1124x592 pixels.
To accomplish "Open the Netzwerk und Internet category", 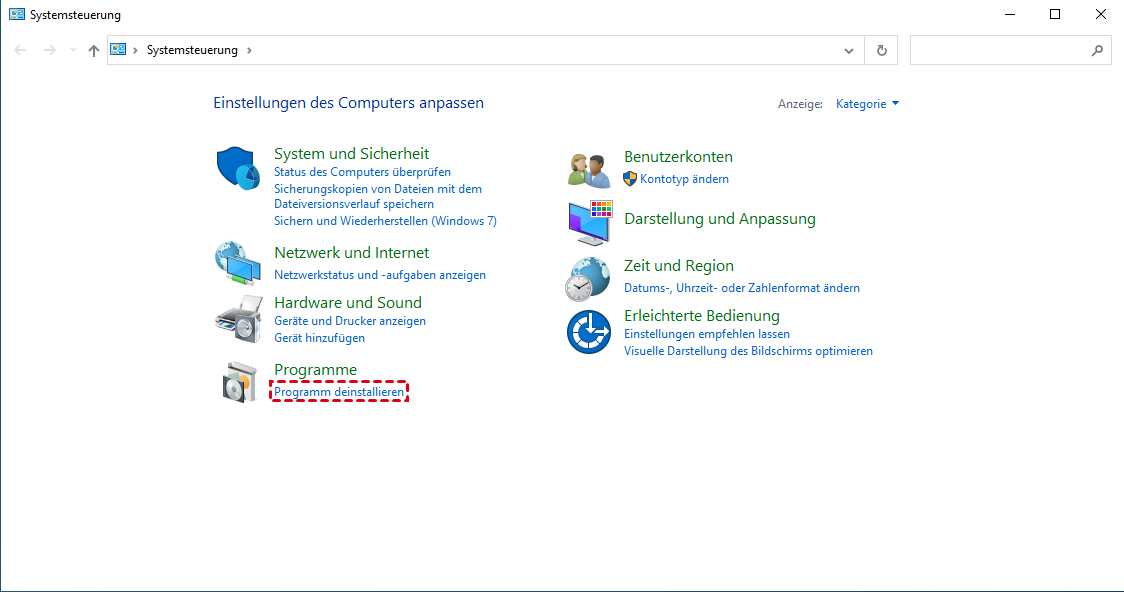I will 351,252.
